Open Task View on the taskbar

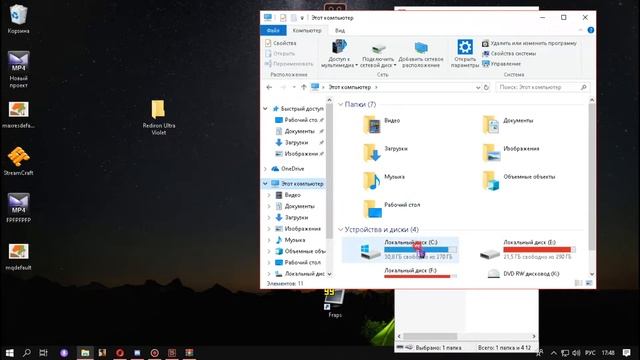pyautogui.click(x=43, y=353)
